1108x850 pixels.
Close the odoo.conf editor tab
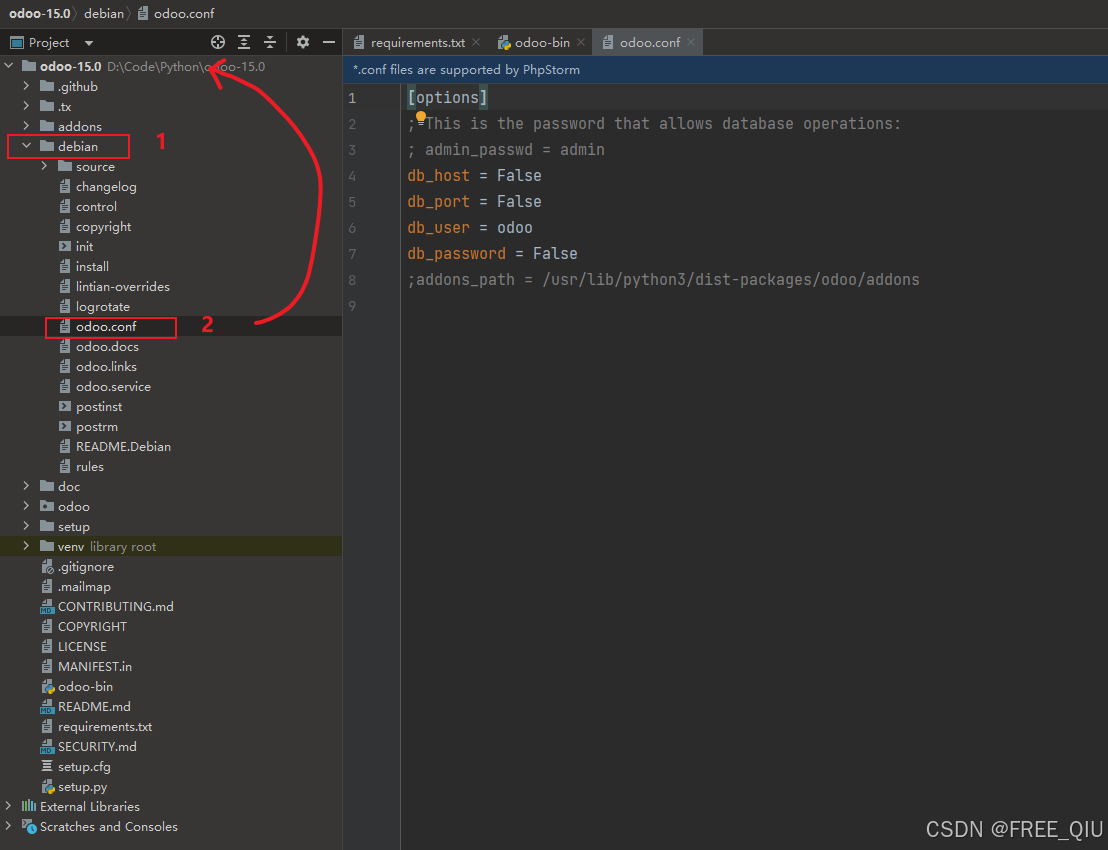click(x=691, y=42)
